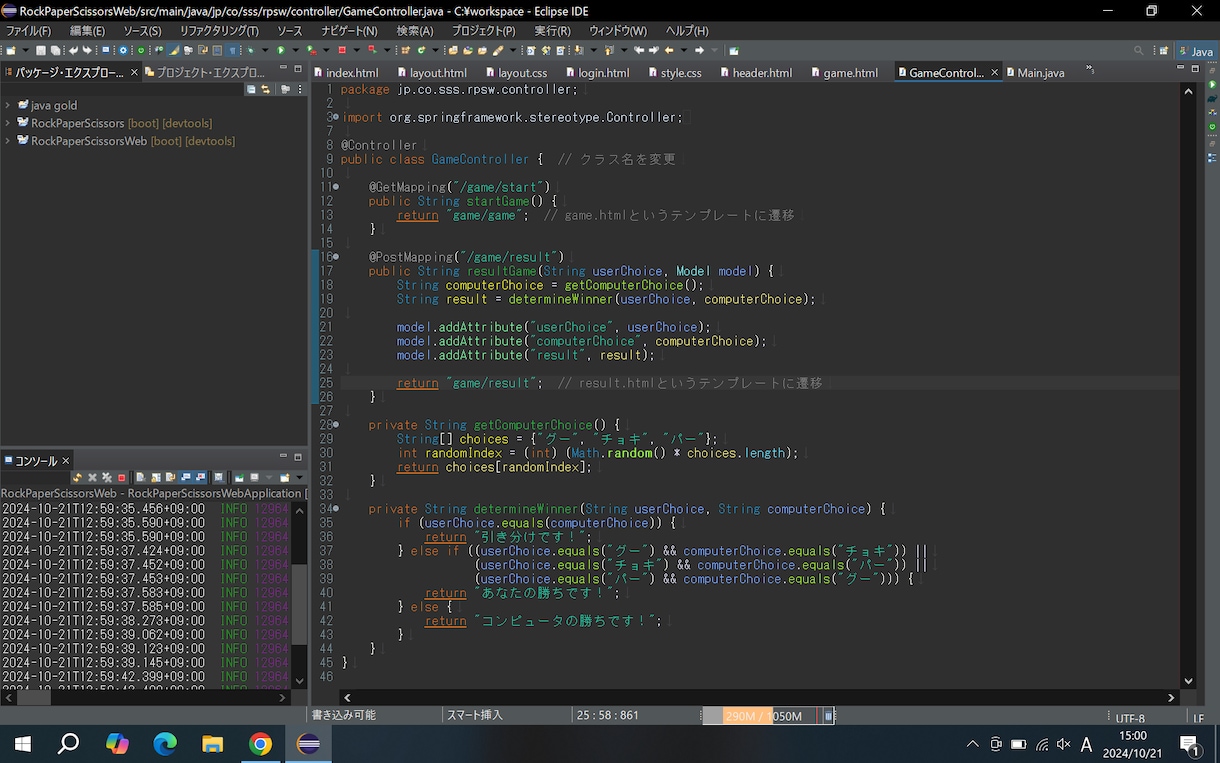This screenshot has width=1220, height=763.
Task: Expand the RockPaperScissorsWeb project node
Action: coord(8,141)
